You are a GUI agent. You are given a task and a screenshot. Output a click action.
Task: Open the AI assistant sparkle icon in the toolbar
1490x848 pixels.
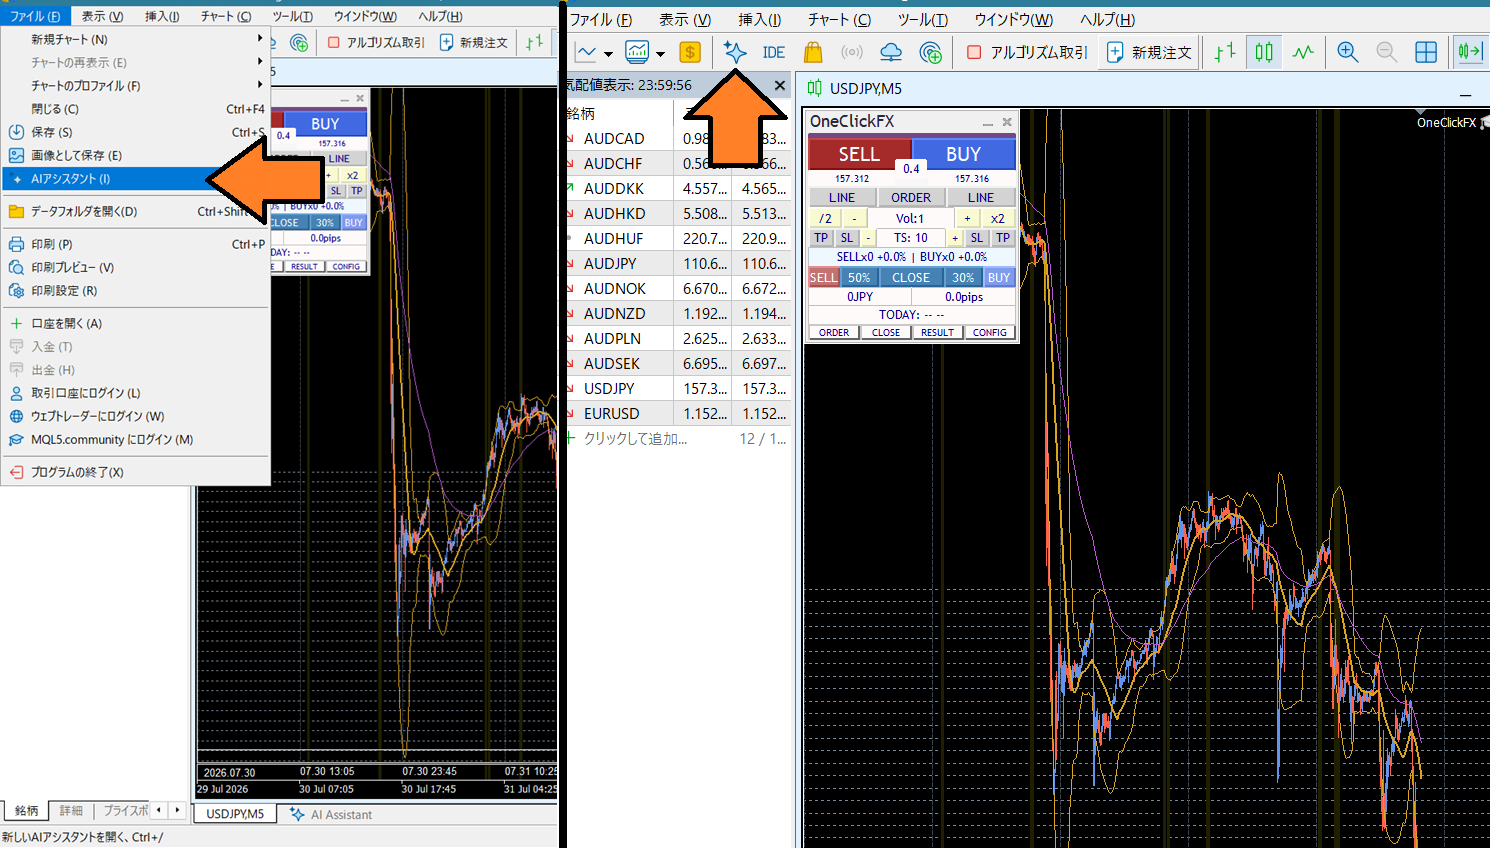(735, 52)
